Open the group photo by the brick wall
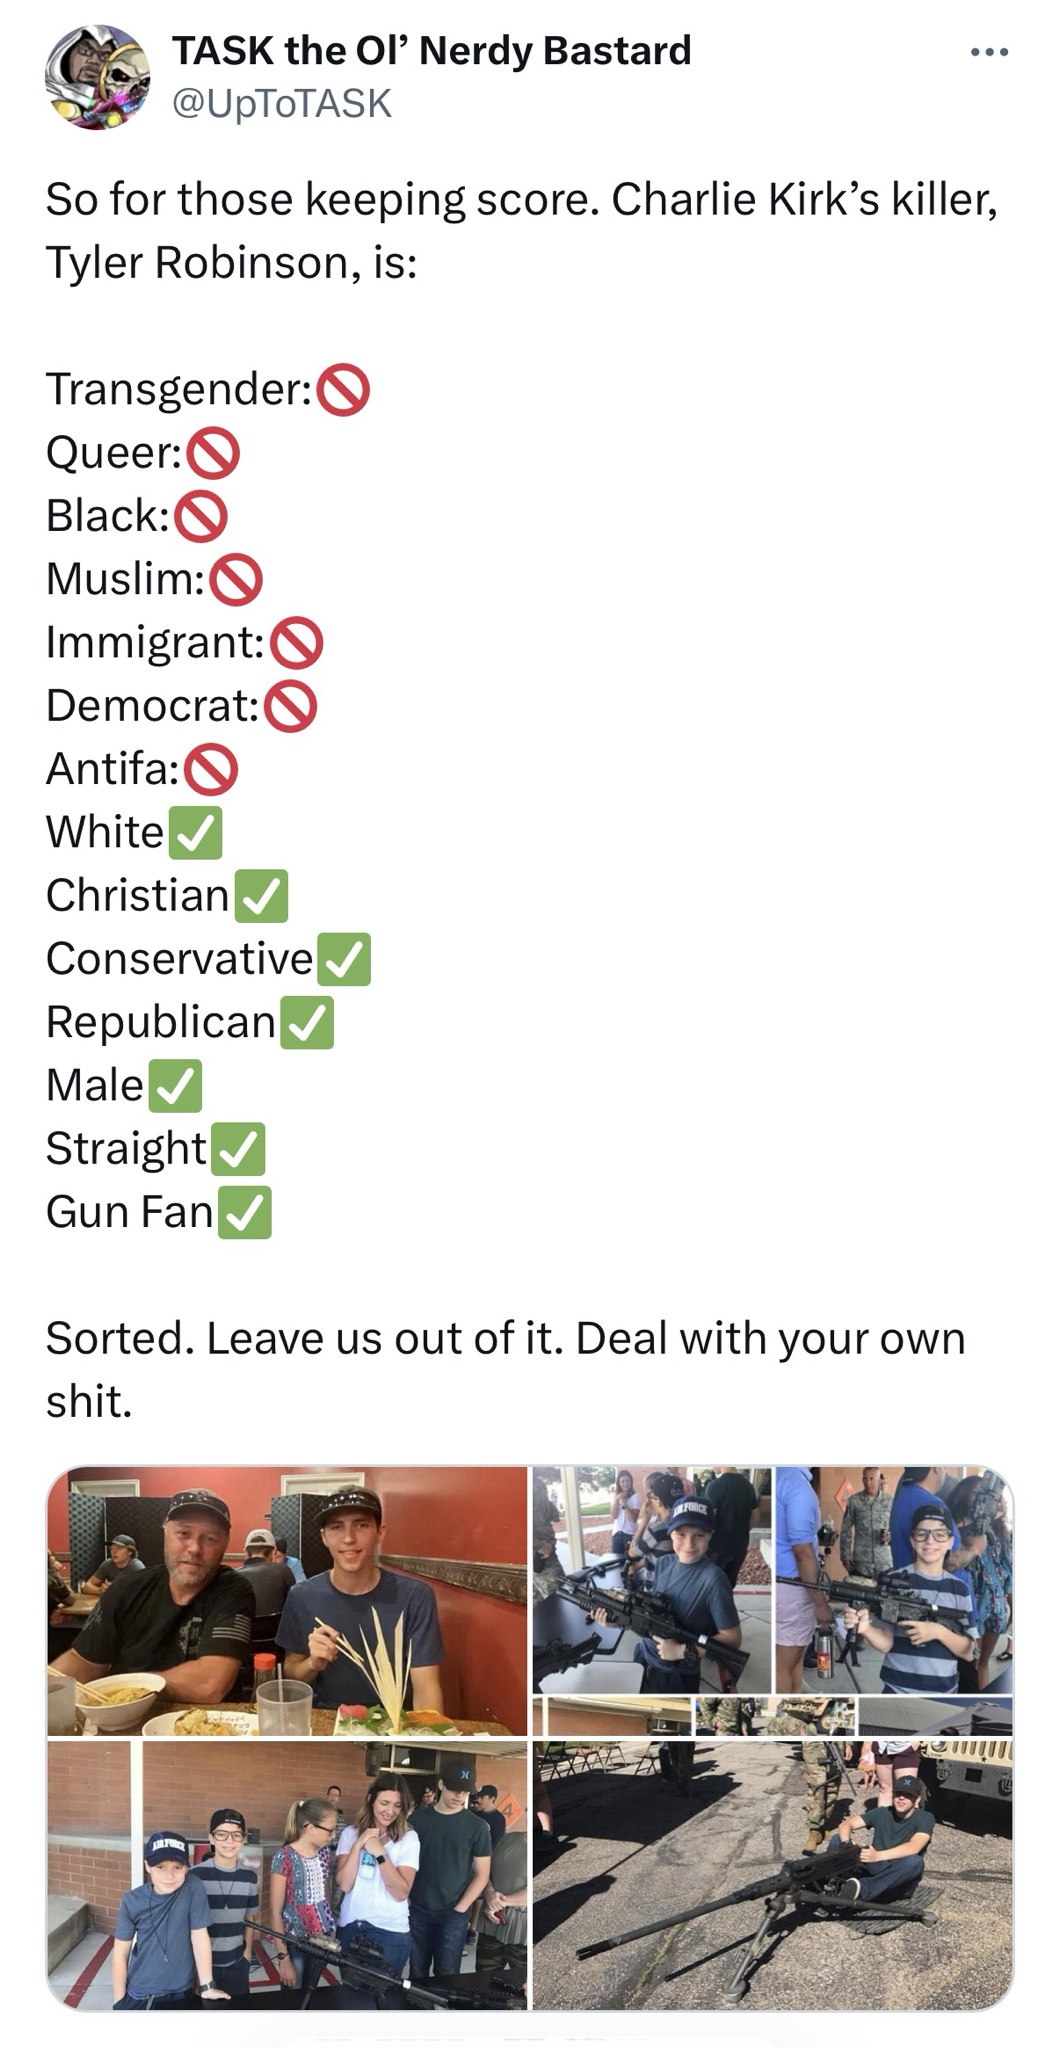 (287, 1875)
